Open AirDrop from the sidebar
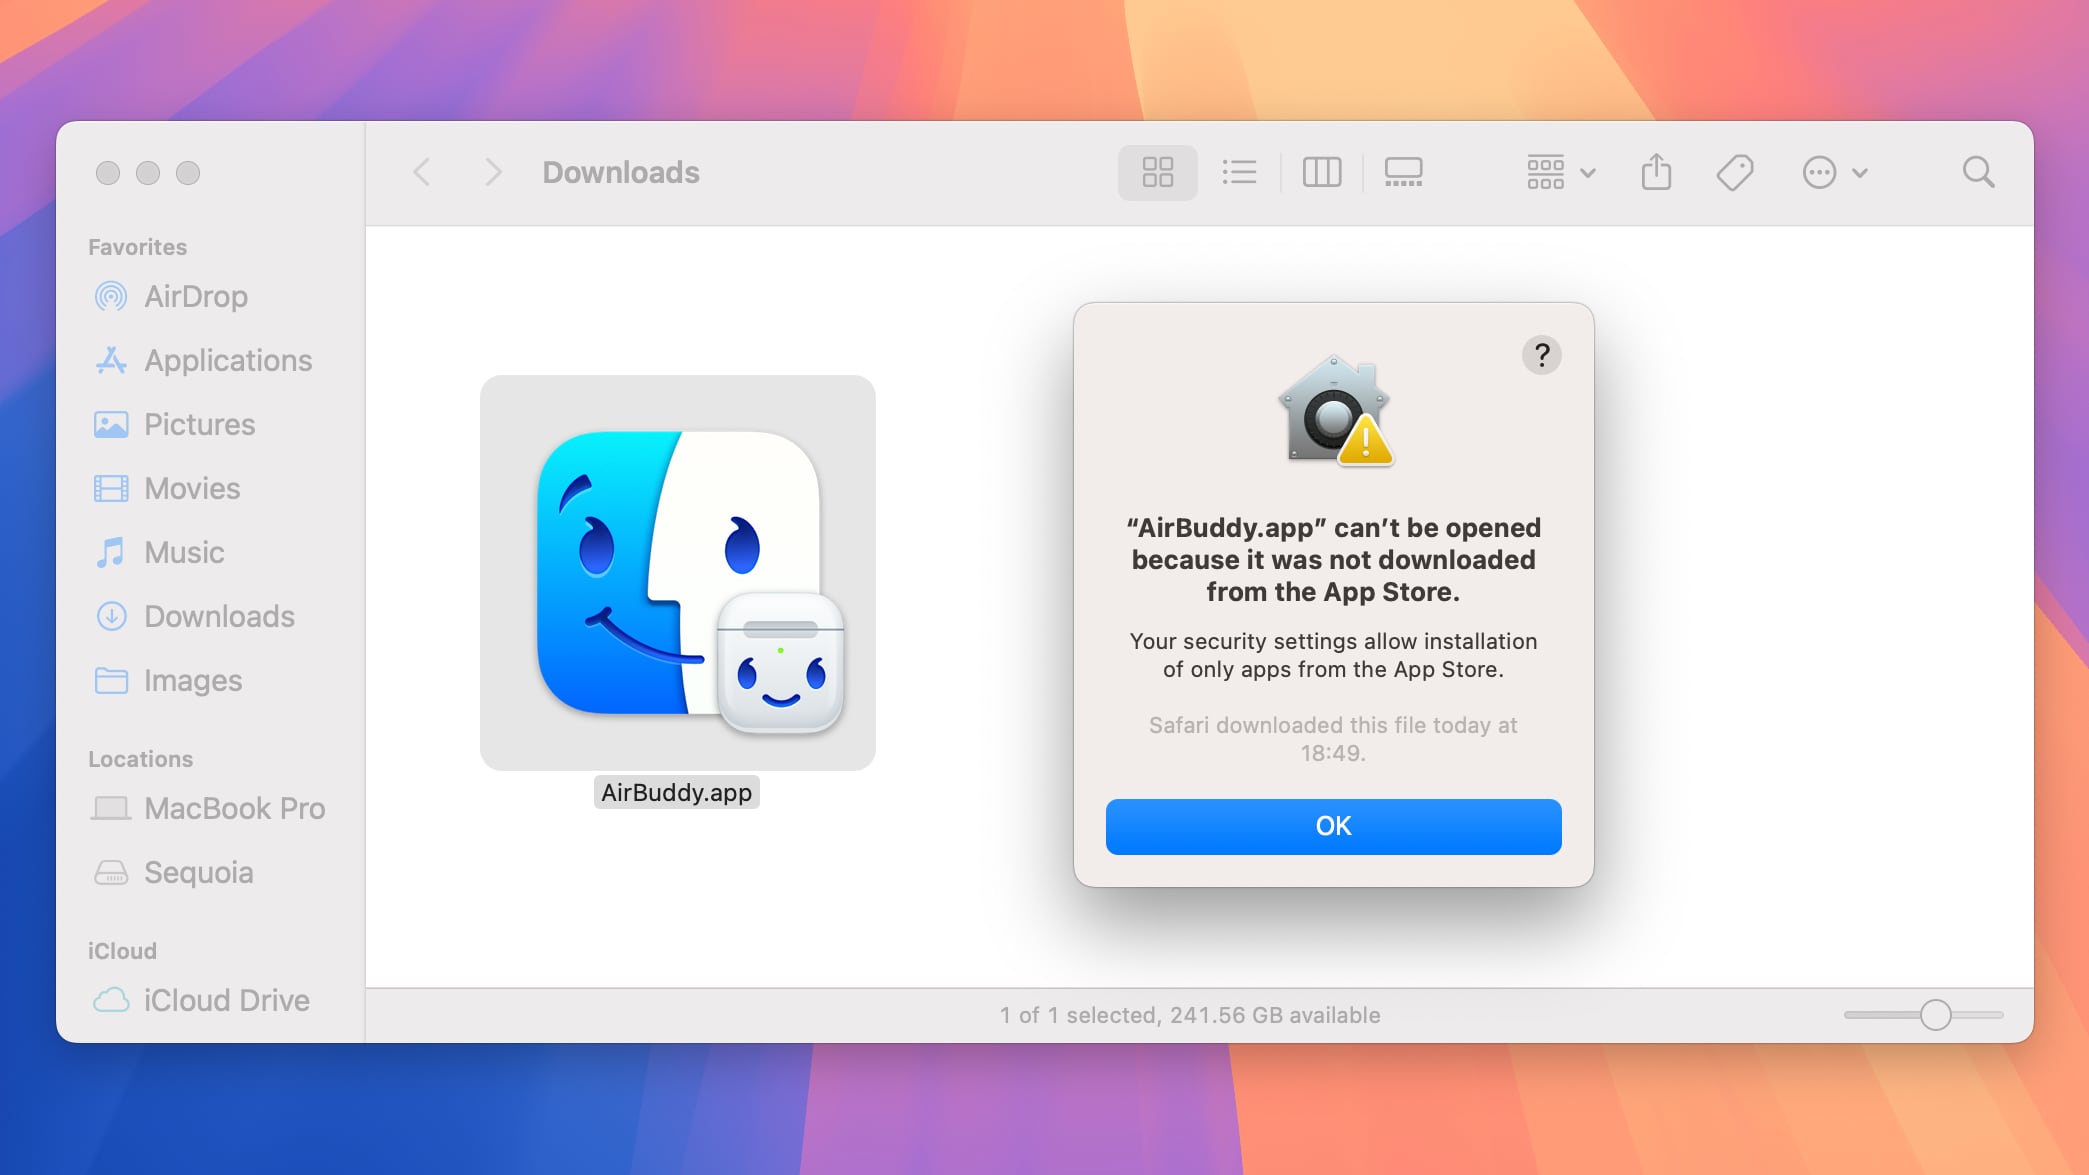2089x1175 pixels. pyautogui.click(x=196, y=296)
